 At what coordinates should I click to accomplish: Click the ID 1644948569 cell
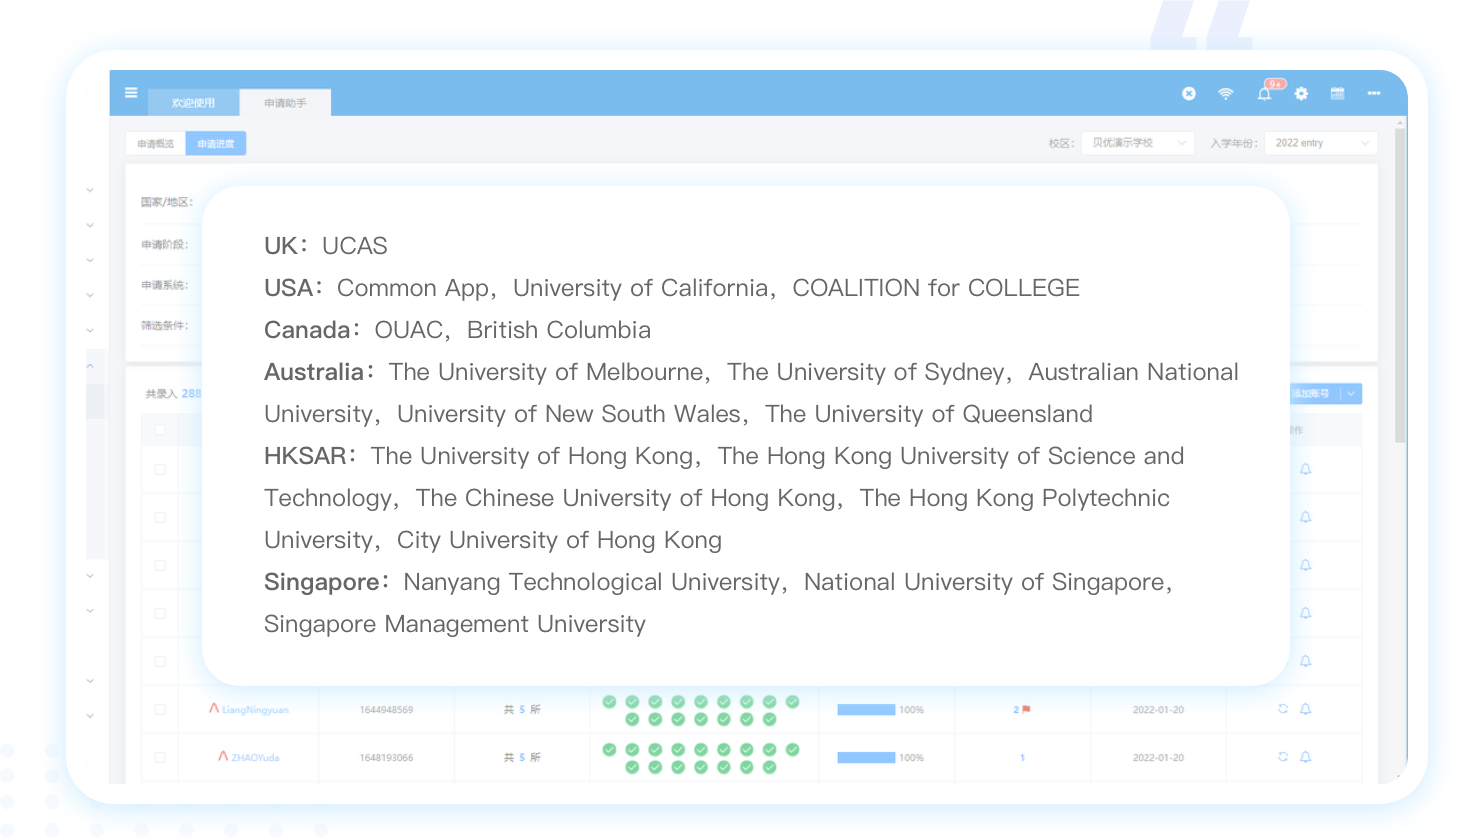pyautogui.click(x=386, y=710)
